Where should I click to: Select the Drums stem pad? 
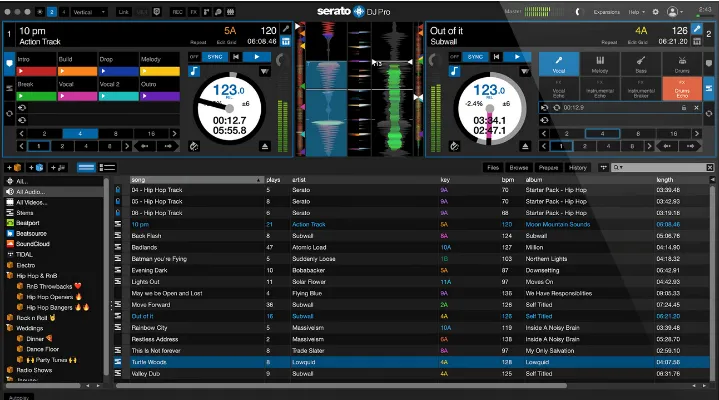point(682,64)
